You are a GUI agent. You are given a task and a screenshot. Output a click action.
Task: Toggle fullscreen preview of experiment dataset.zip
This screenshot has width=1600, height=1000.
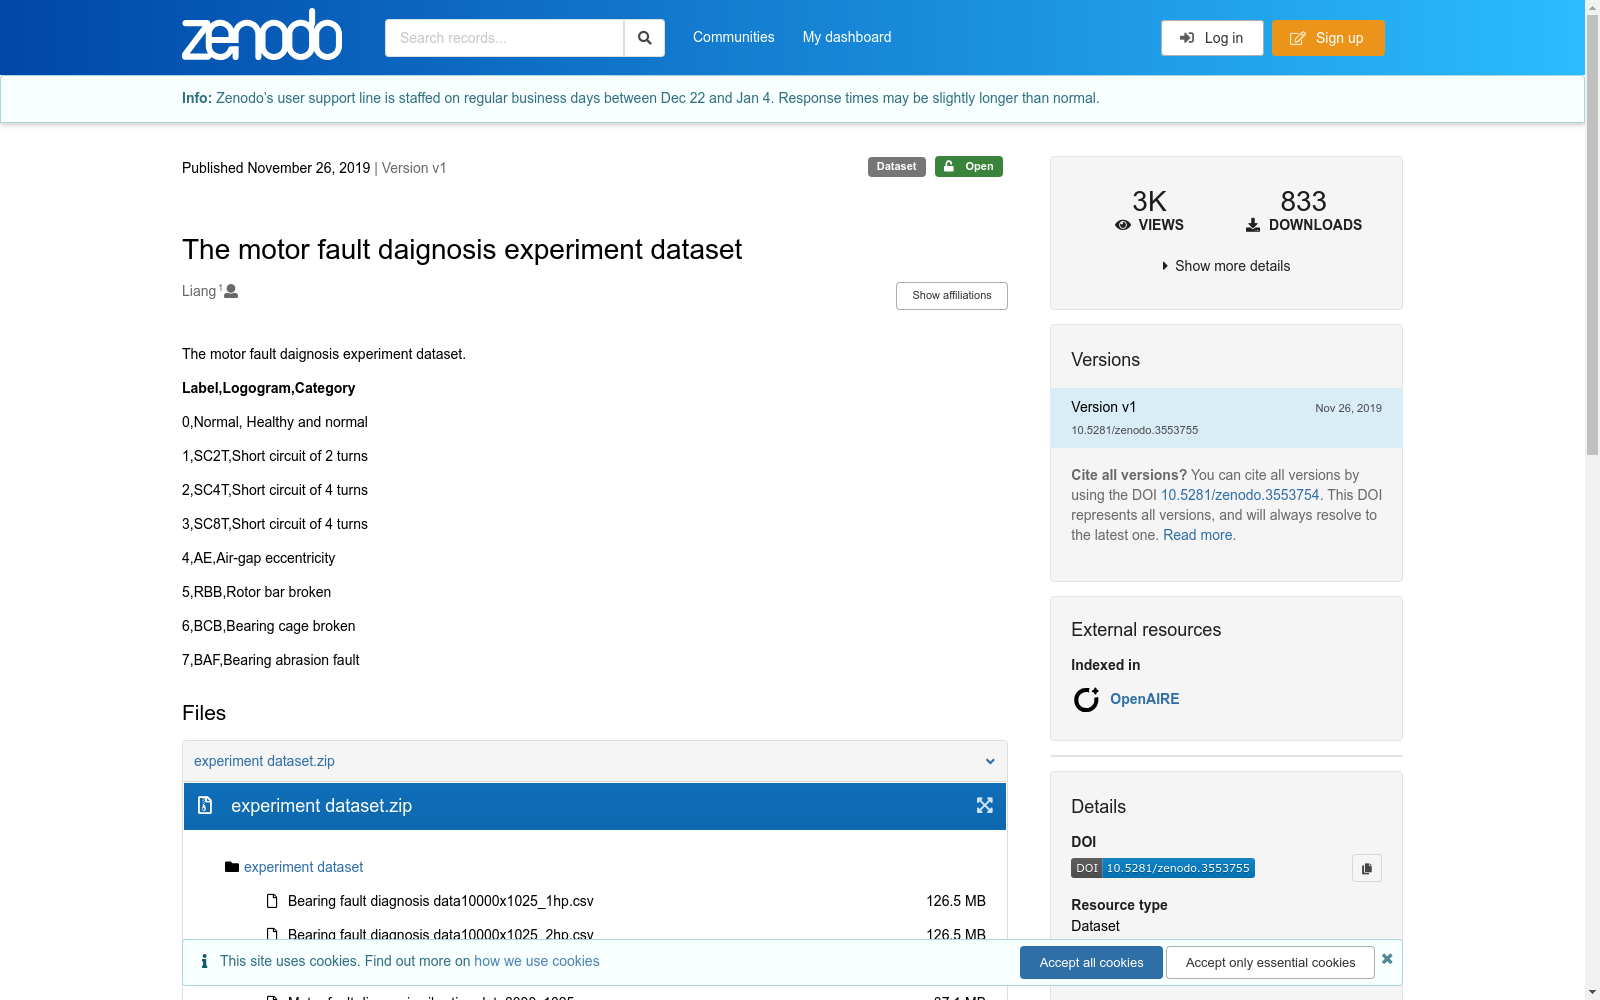point(985,806)
